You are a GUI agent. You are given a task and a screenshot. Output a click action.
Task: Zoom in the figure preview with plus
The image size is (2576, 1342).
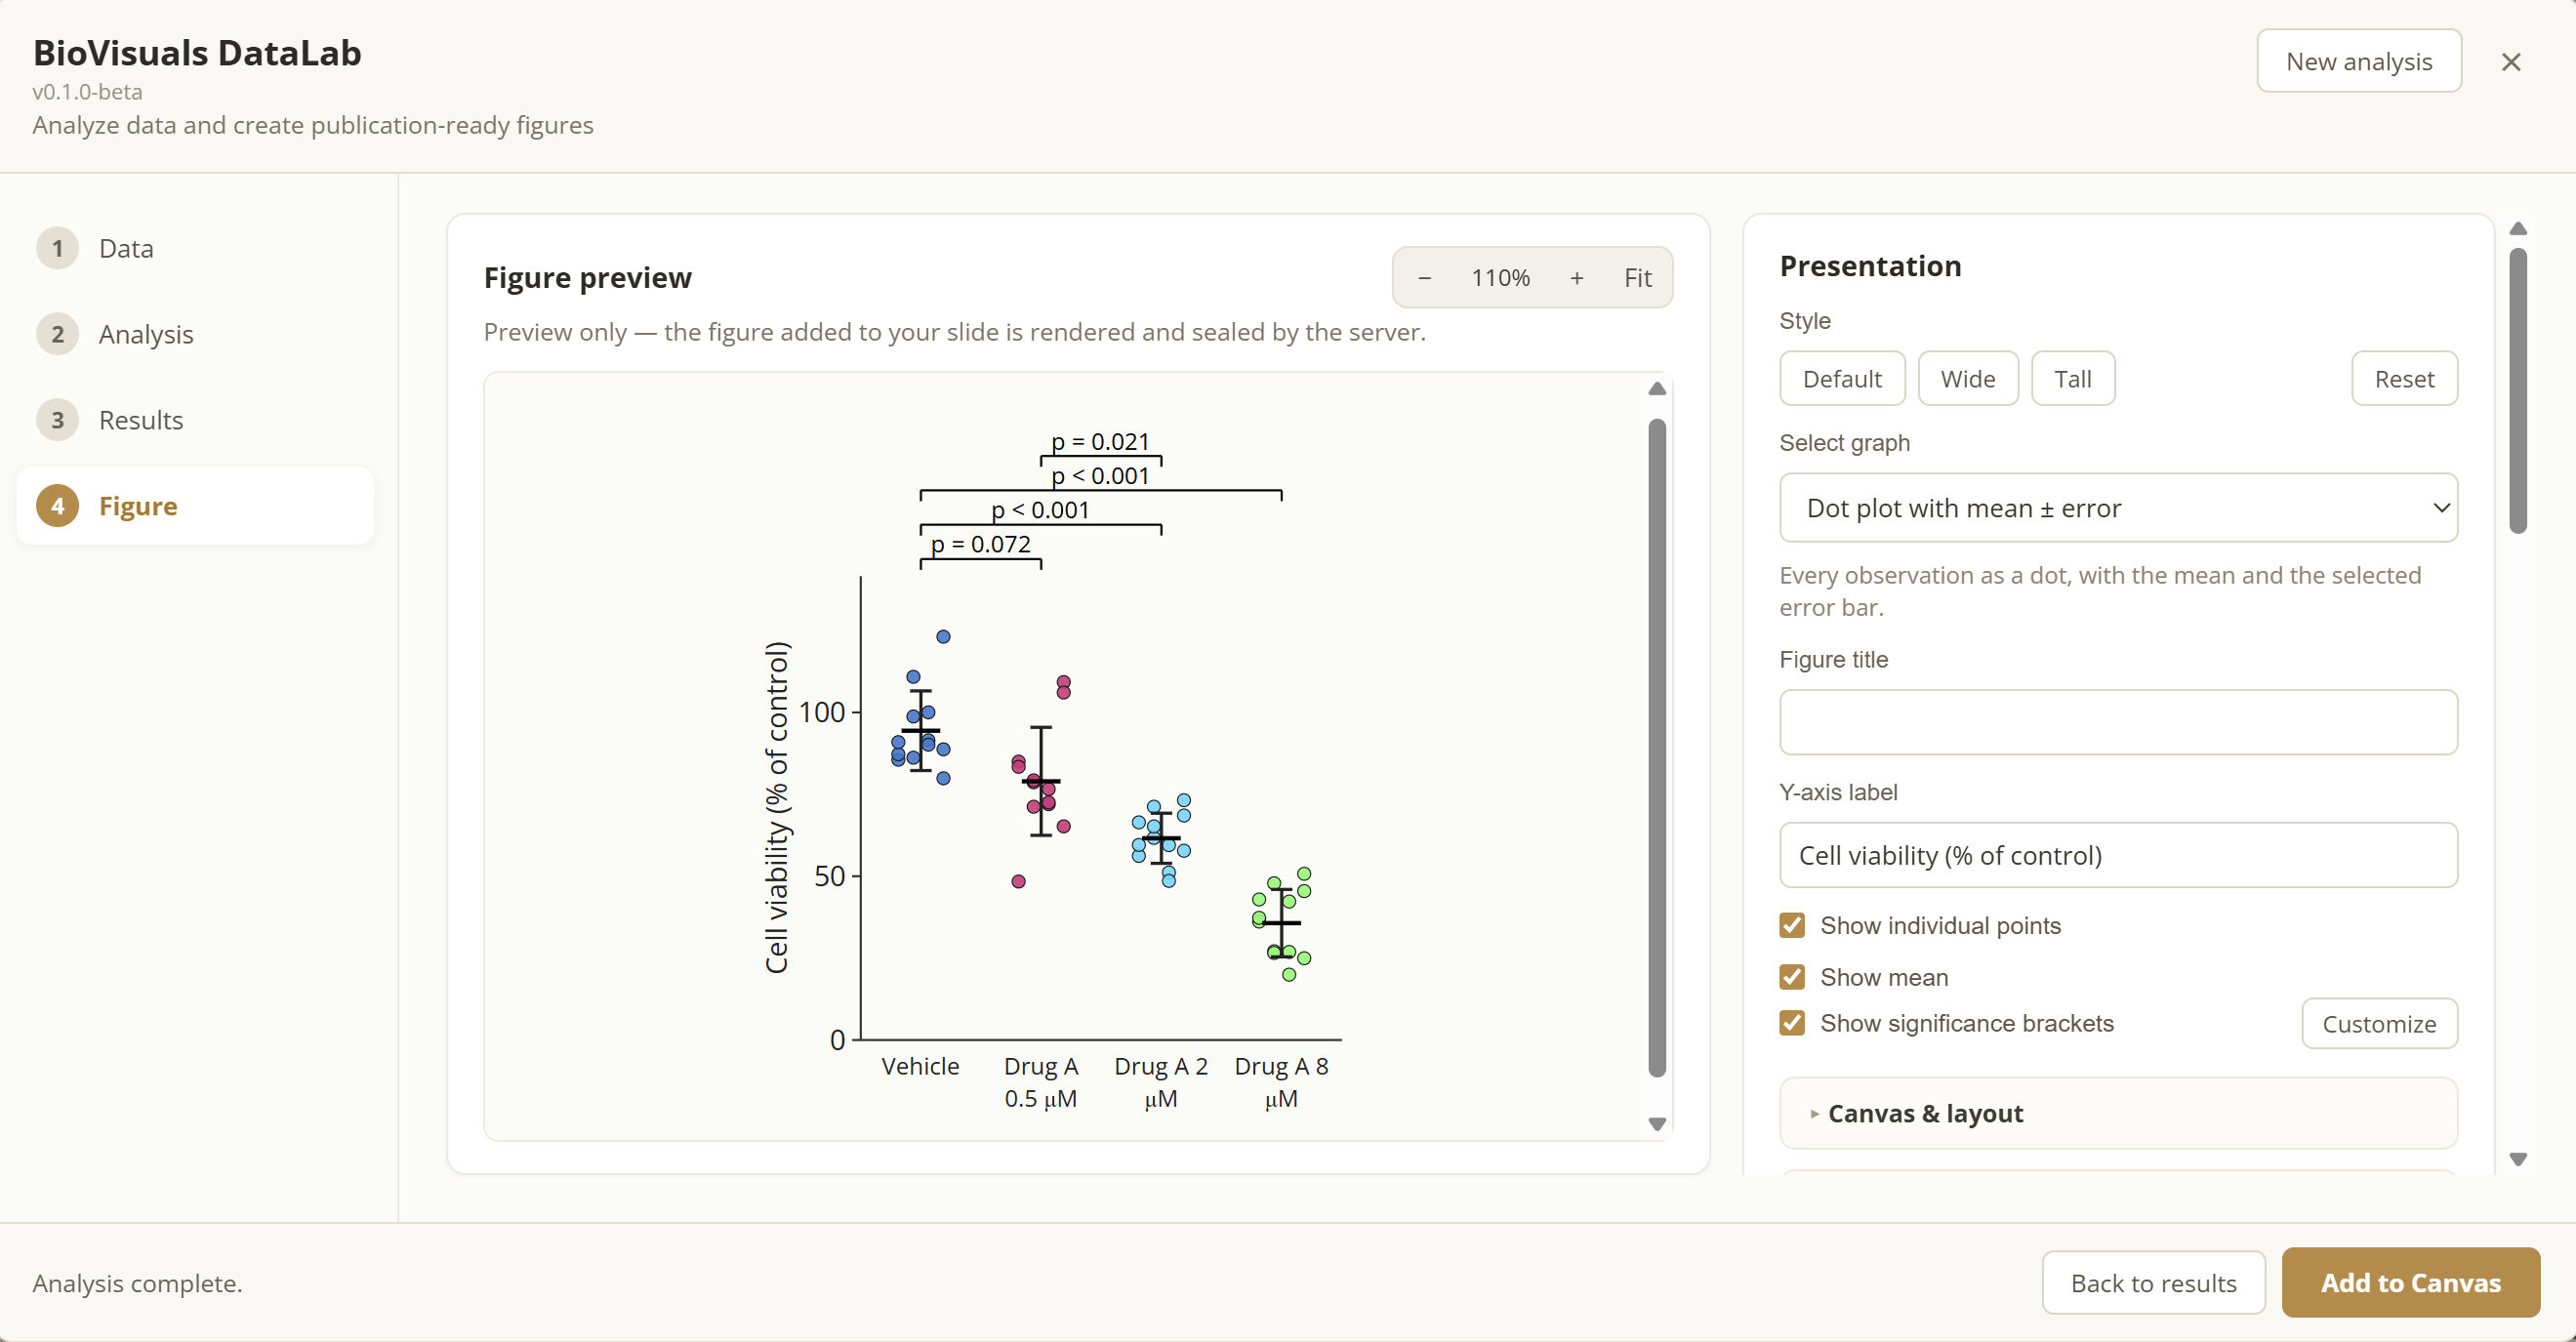(1576, 278)
